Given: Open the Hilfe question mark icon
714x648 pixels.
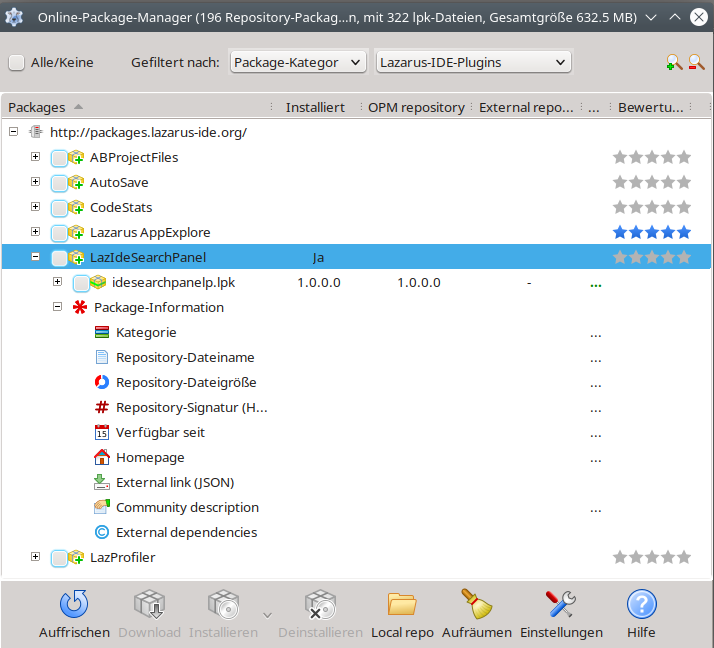Looking at the screenshot, I should [641, 604].
